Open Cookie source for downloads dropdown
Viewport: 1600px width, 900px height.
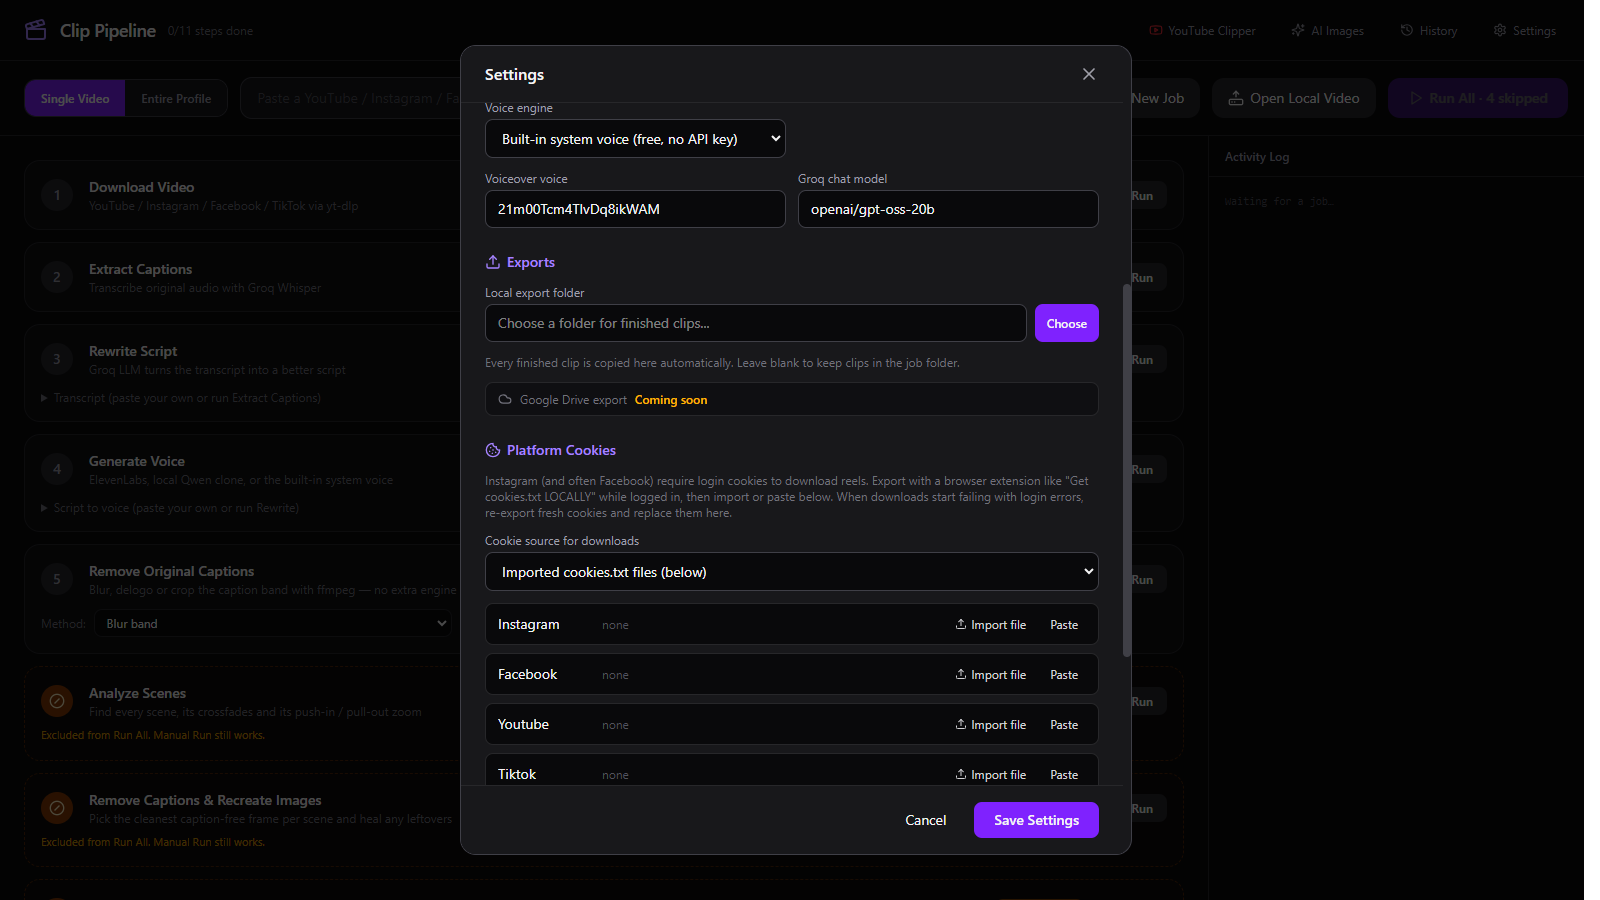pos(792,572)
